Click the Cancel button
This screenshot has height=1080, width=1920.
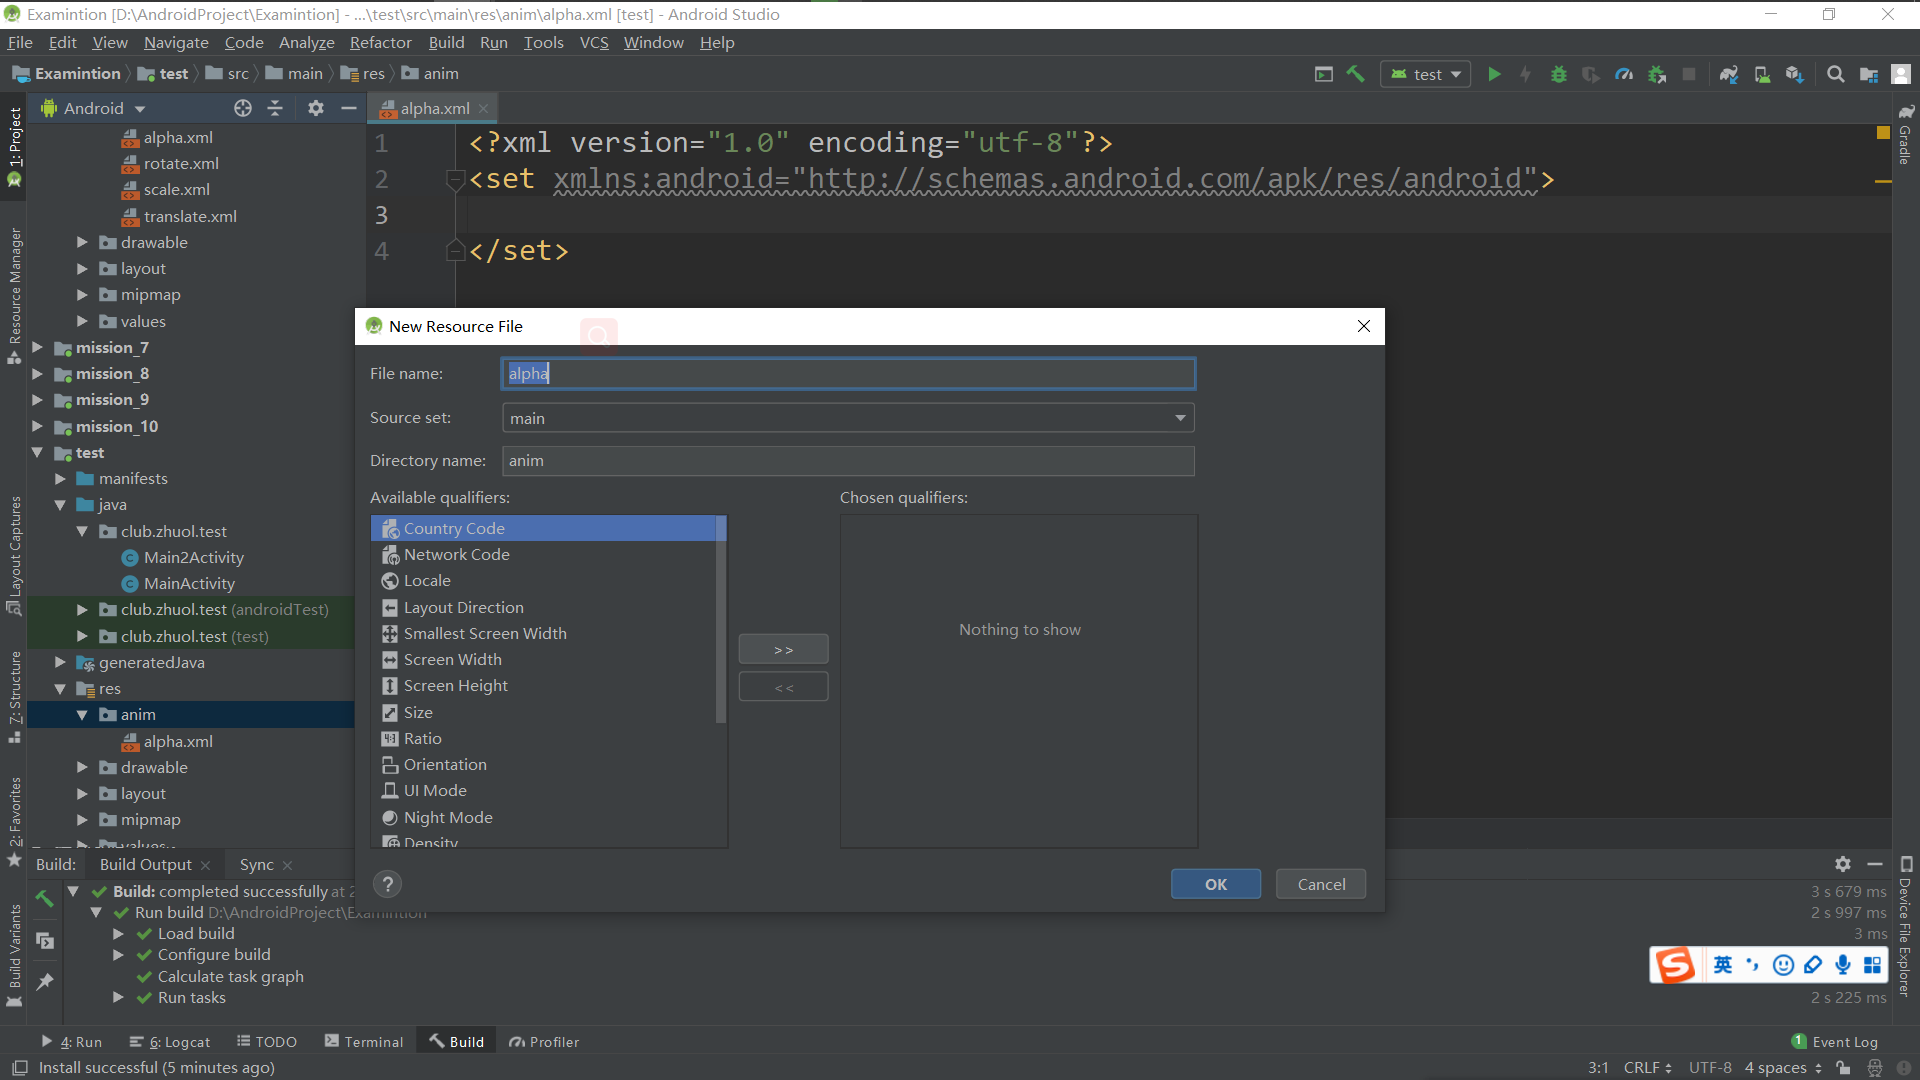point(1321,884)
